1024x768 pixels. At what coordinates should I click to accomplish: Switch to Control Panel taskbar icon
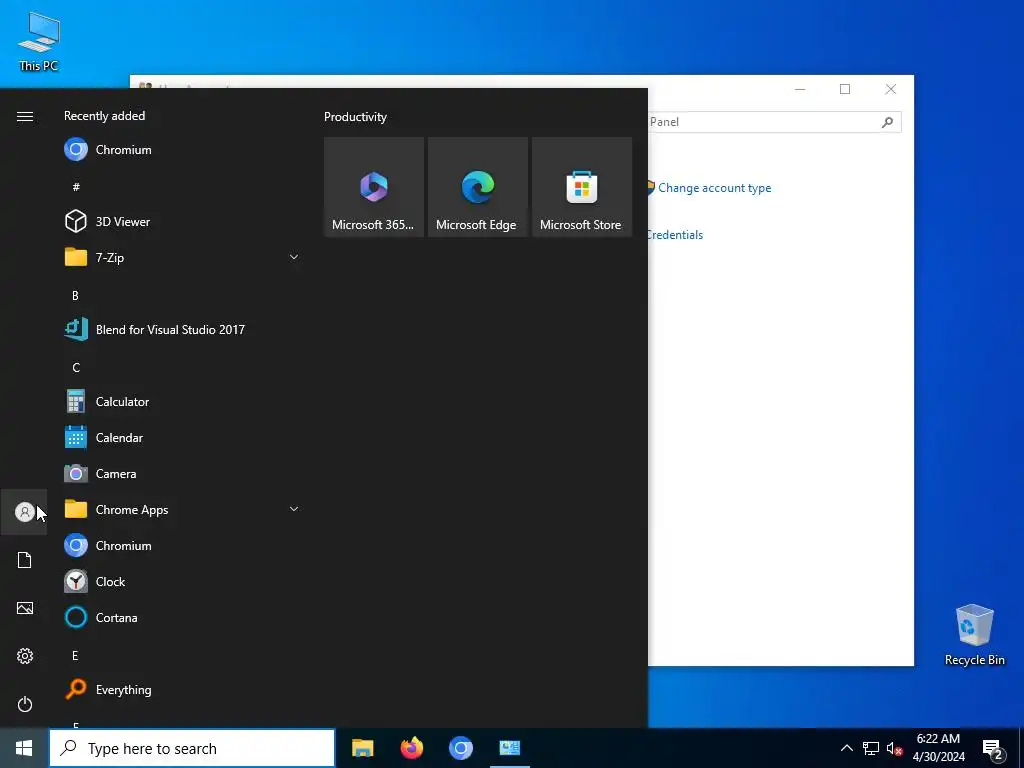[509, 748]
